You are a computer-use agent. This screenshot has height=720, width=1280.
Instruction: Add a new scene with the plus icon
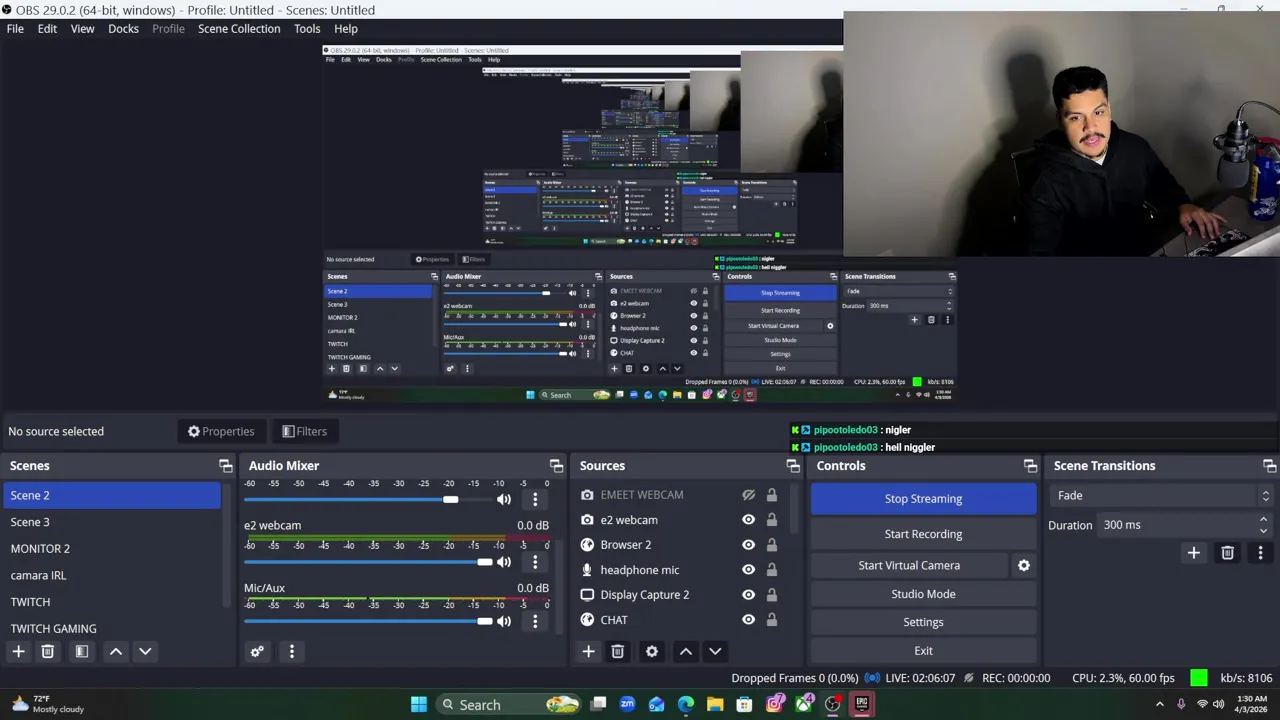tap(18, 651)
